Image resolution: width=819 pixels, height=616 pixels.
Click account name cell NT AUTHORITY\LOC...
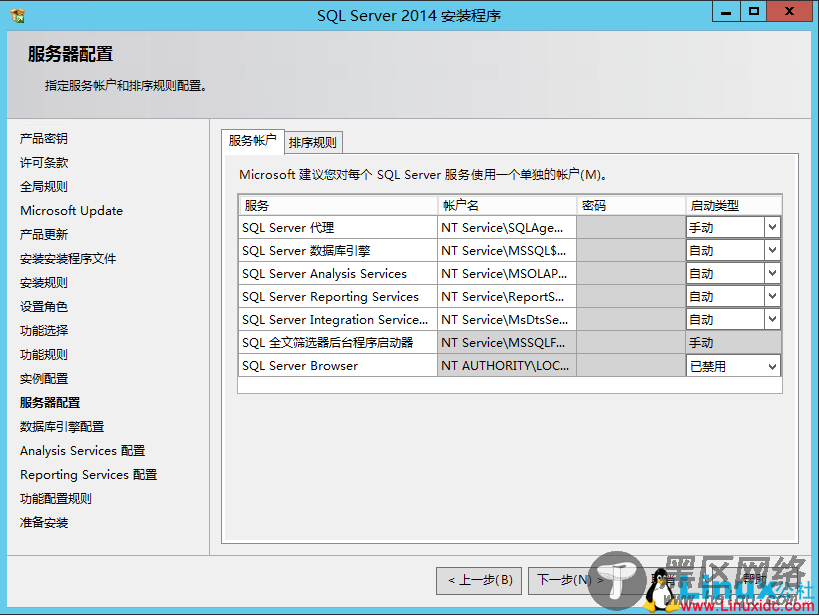[x=507, y=365]
